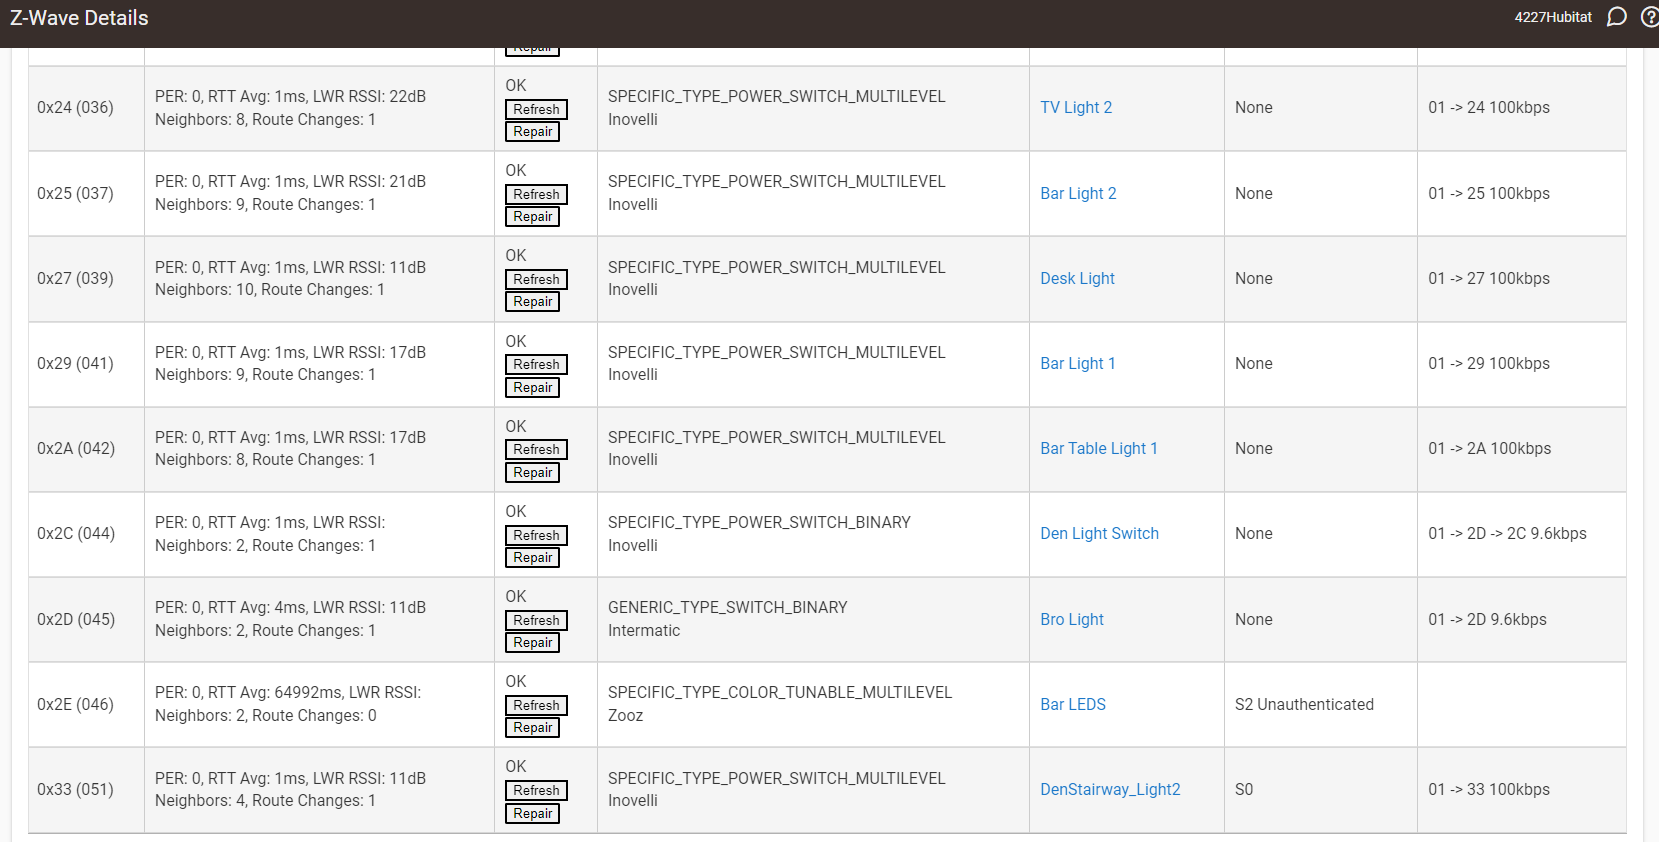Click Refresh for TV Light 2

536,109
